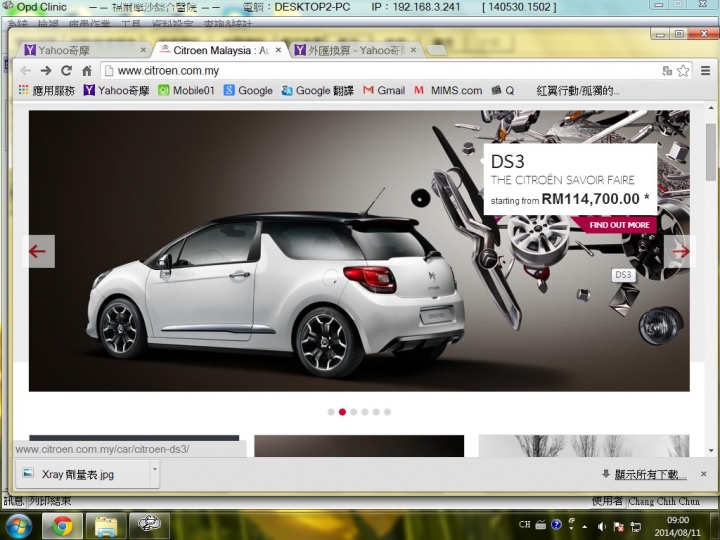This screenshot has width=720, height=540.
Task: Close the downloads bar
Action: pyautogui.click(x=703, y=474)
